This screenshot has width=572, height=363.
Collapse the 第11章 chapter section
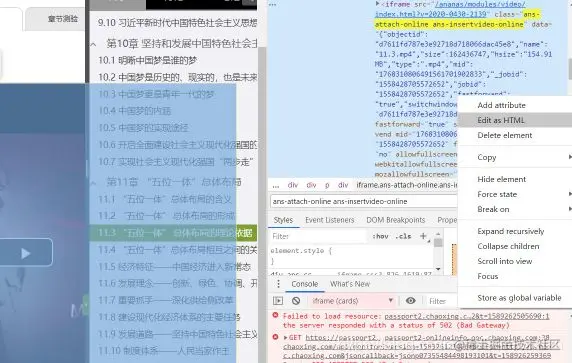coord(93,182)
